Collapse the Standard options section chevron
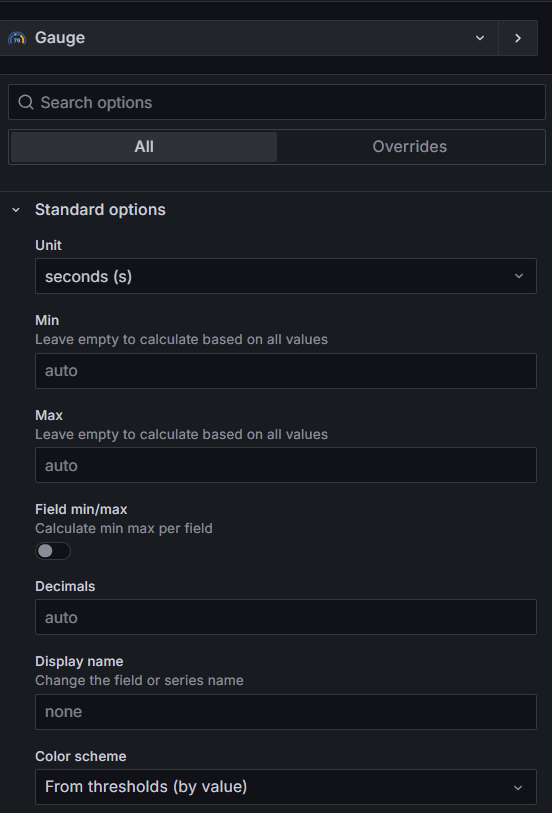552x813 pixels. pos(16,210)
